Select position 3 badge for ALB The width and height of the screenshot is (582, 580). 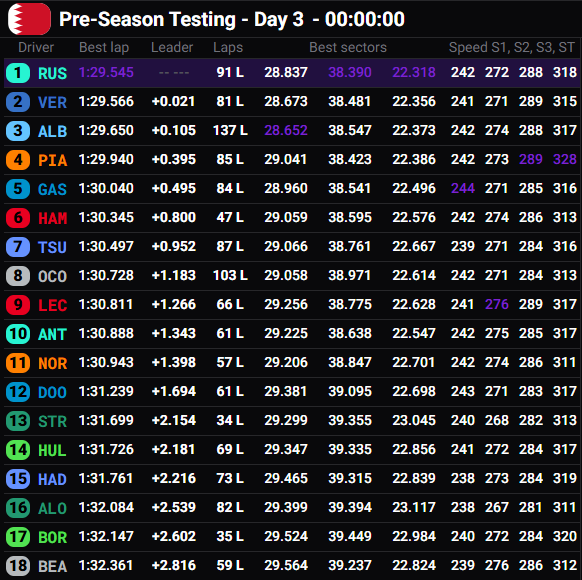pyautogui.click(x=18, y=131)
